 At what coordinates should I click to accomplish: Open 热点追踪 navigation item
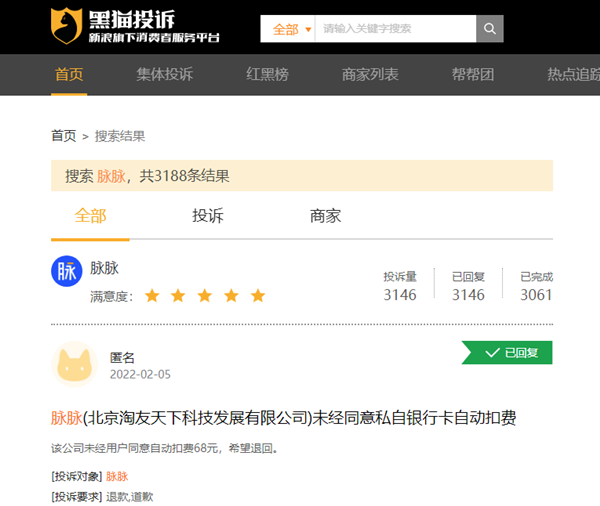click(572, 74)
